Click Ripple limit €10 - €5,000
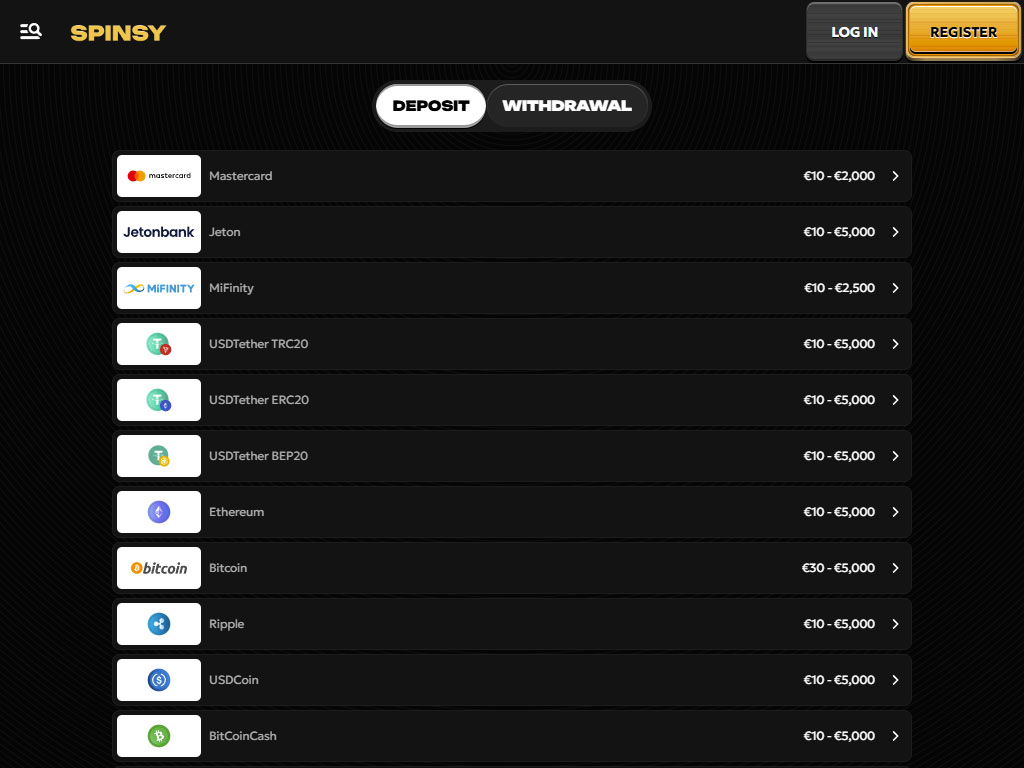The image size is (1024, 768). tap(839, 624)
